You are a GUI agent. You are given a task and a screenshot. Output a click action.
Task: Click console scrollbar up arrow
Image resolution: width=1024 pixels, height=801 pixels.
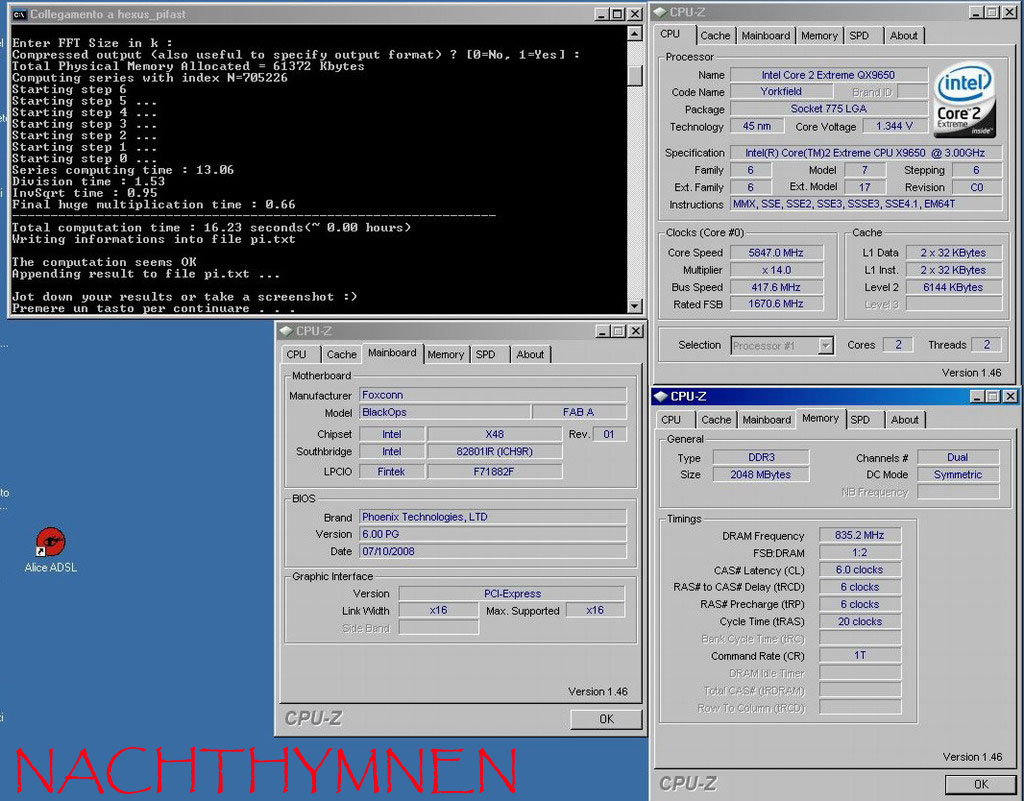(635, 33)
